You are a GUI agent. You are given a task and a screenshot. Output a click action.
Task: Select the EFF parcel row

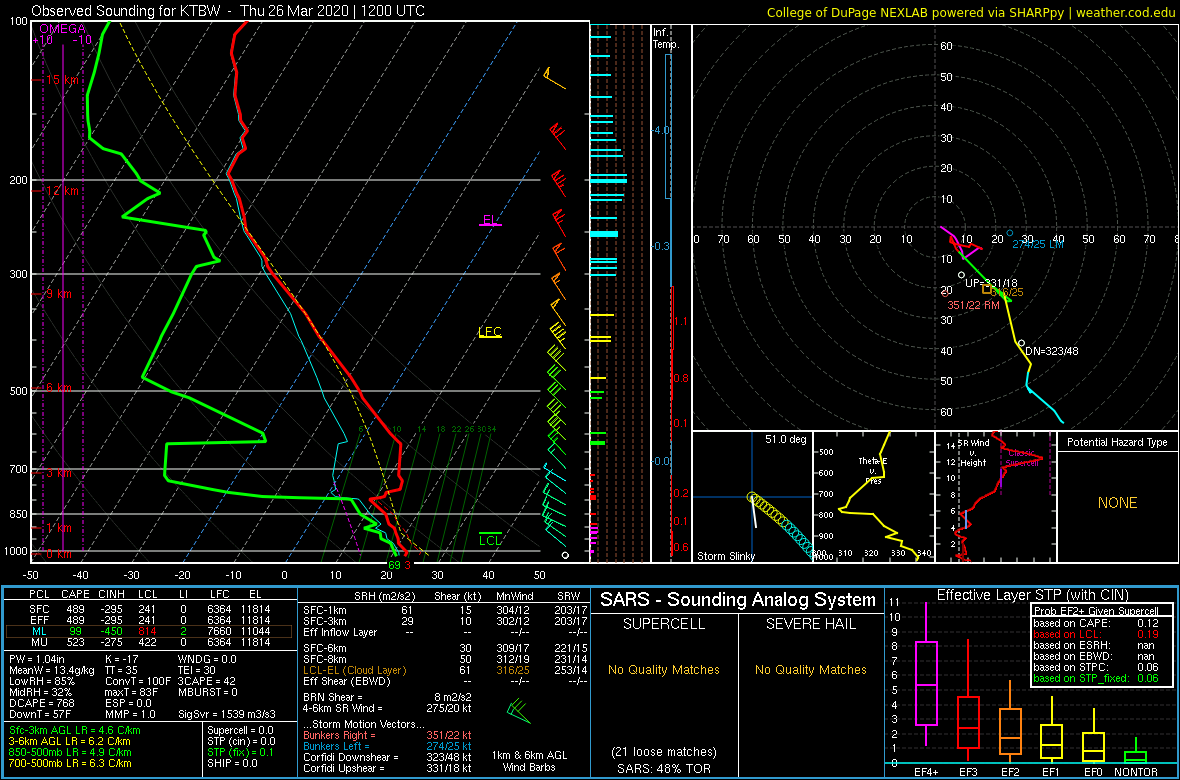(149, 621)
